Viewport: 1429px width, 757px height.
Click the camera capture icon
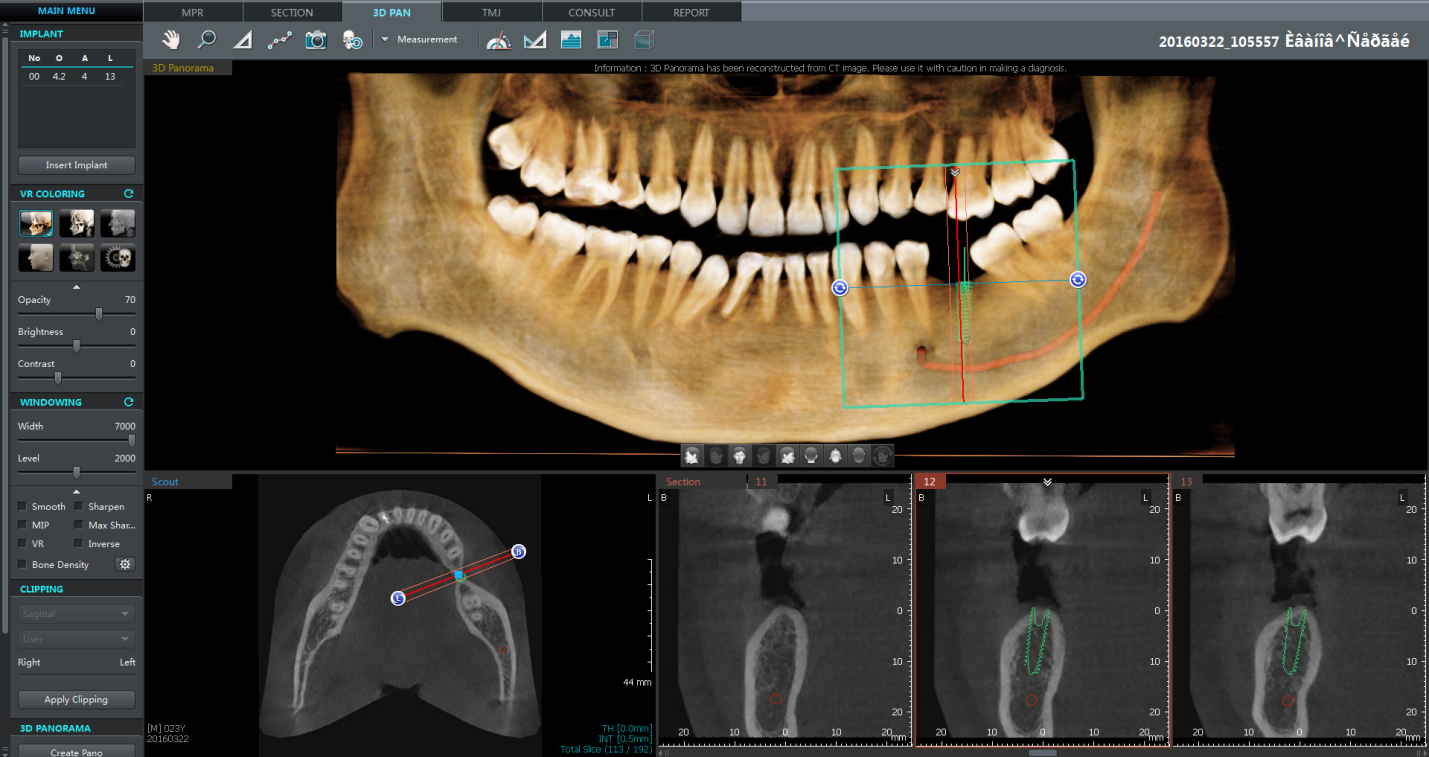(316, 40)
